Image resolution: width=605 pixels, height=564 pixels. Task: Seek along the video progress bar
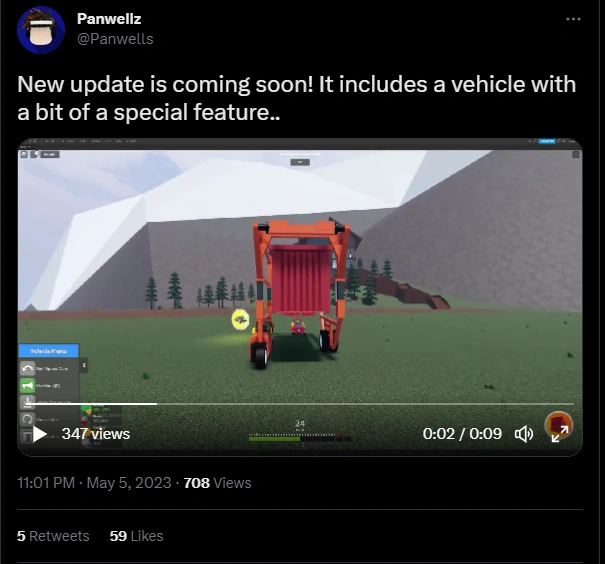(x=300, y=404)
